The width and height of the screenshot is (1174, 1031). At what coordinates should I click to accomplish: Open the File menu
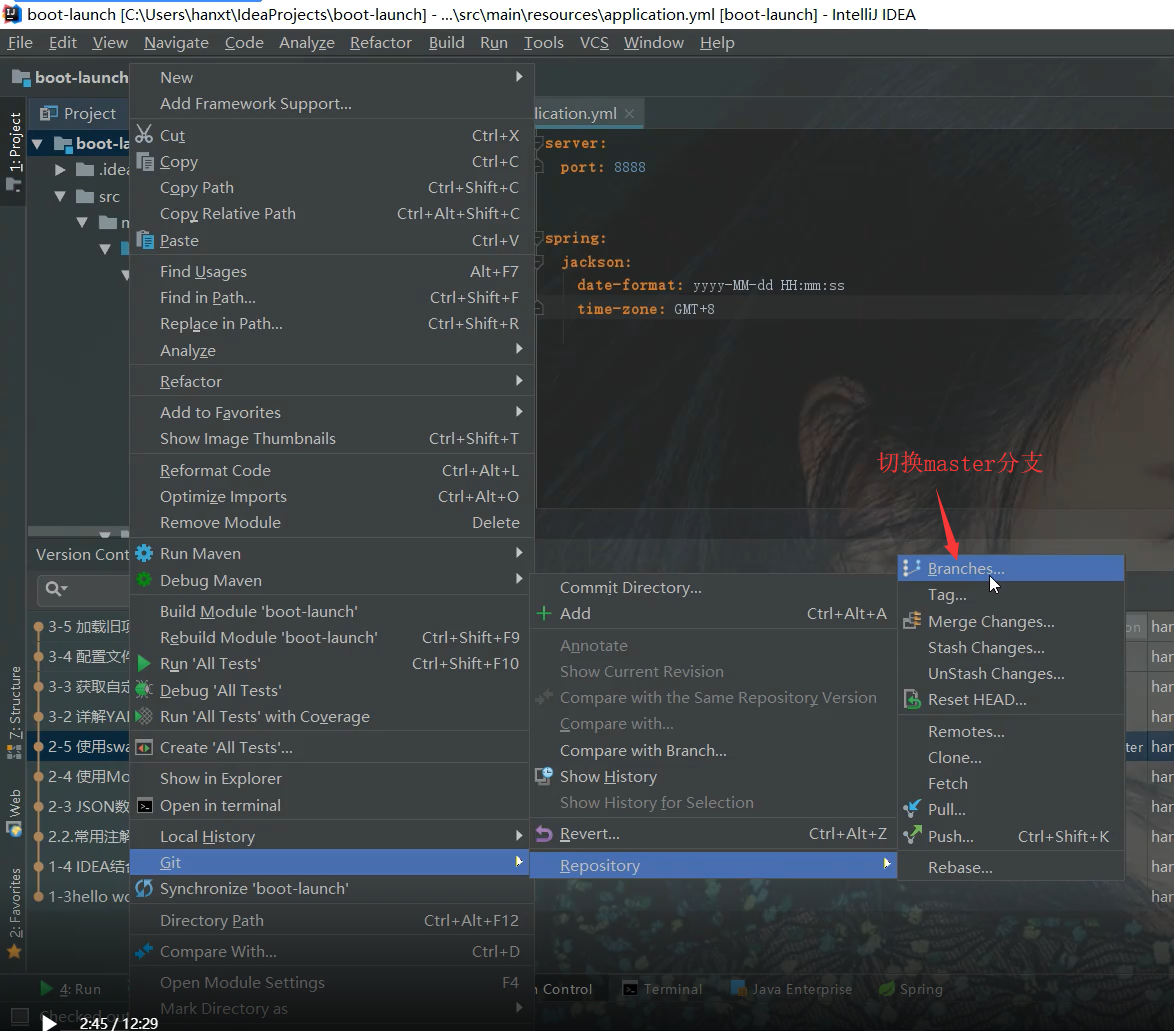20,43
